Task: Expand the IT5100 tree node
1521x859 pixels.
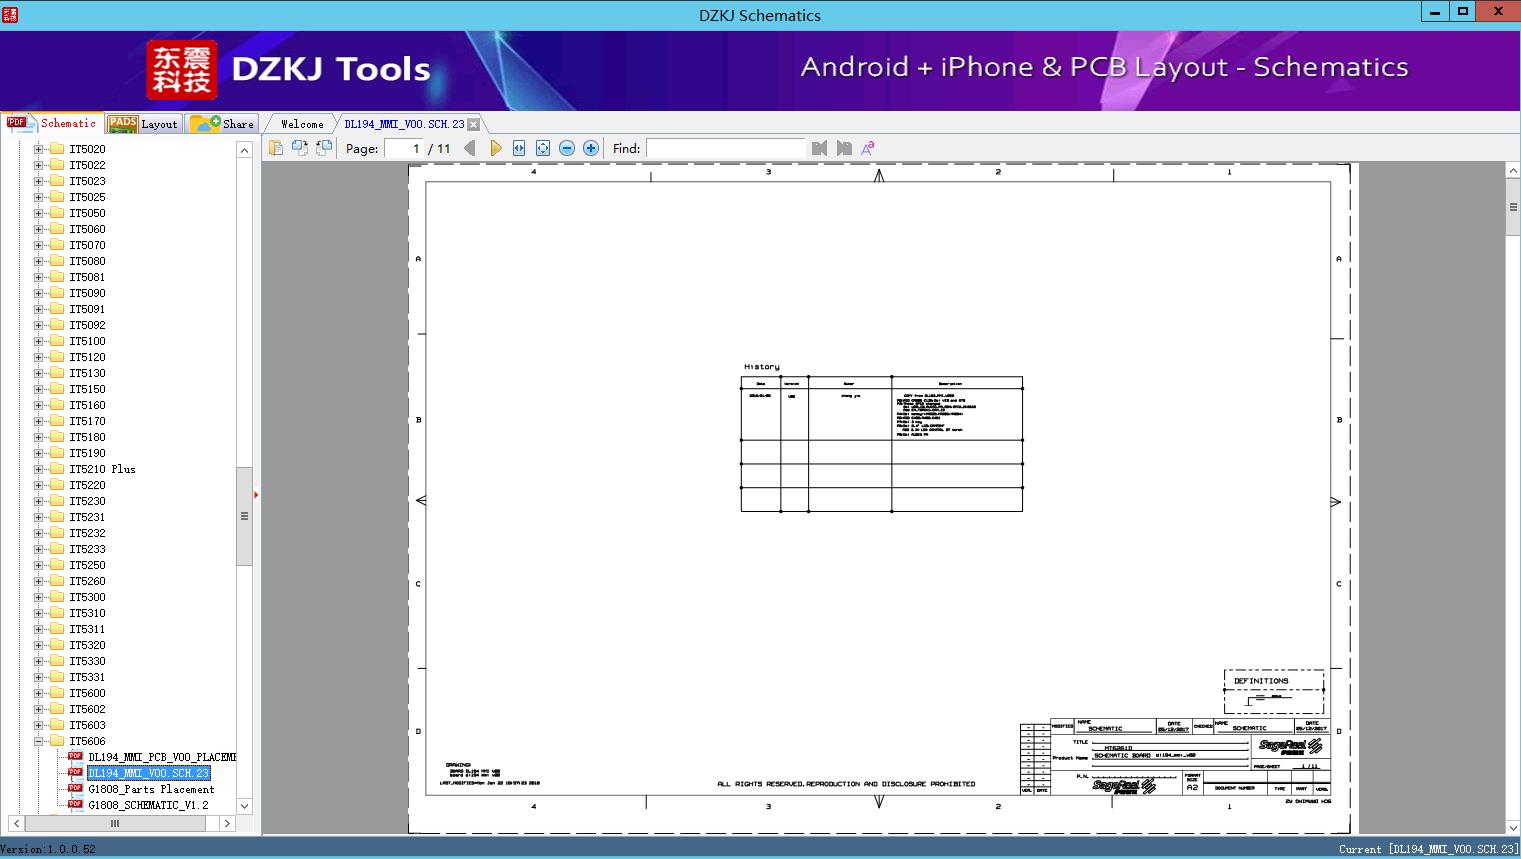Action: (38, 341)
